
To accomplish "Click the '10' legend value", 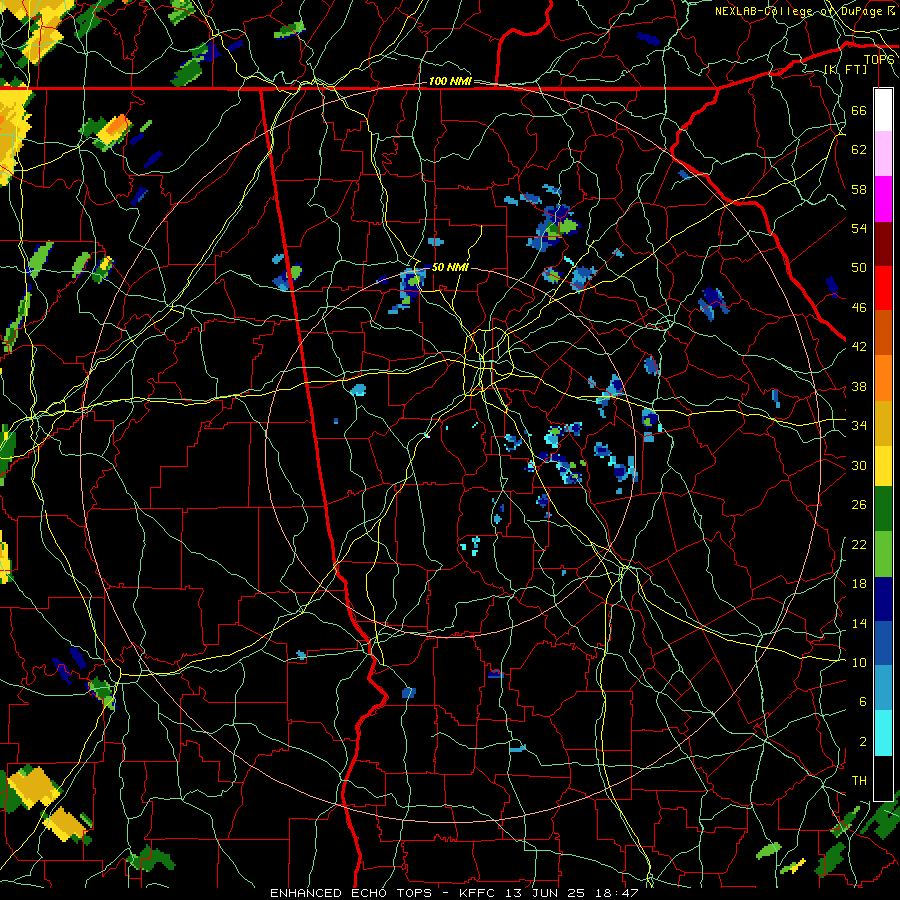I will tap(859, 662).
